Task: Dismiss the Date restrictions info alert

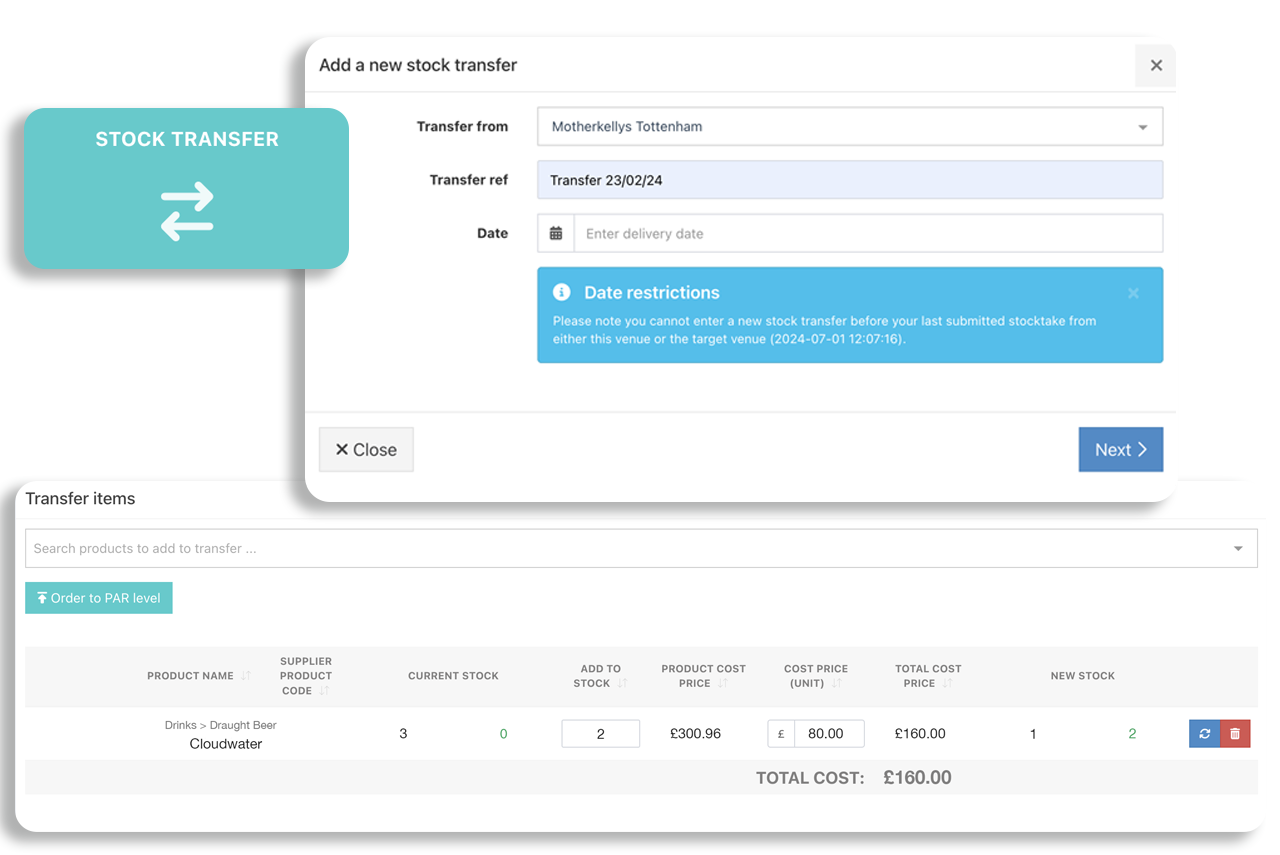Action: point(1133,293)
